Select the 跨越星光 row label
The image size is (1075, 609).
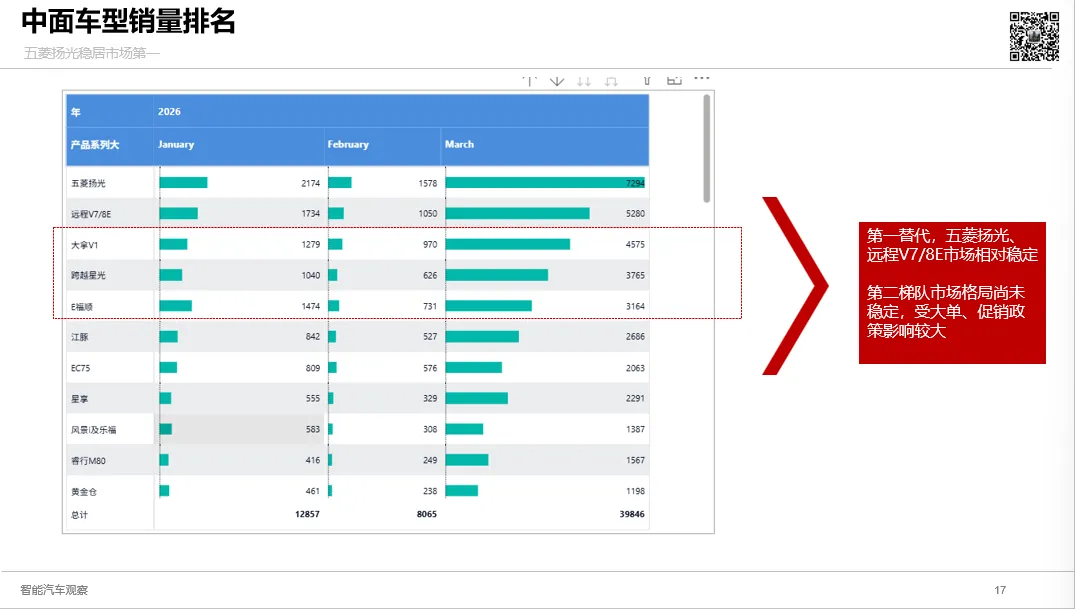(x=88, y=275)
